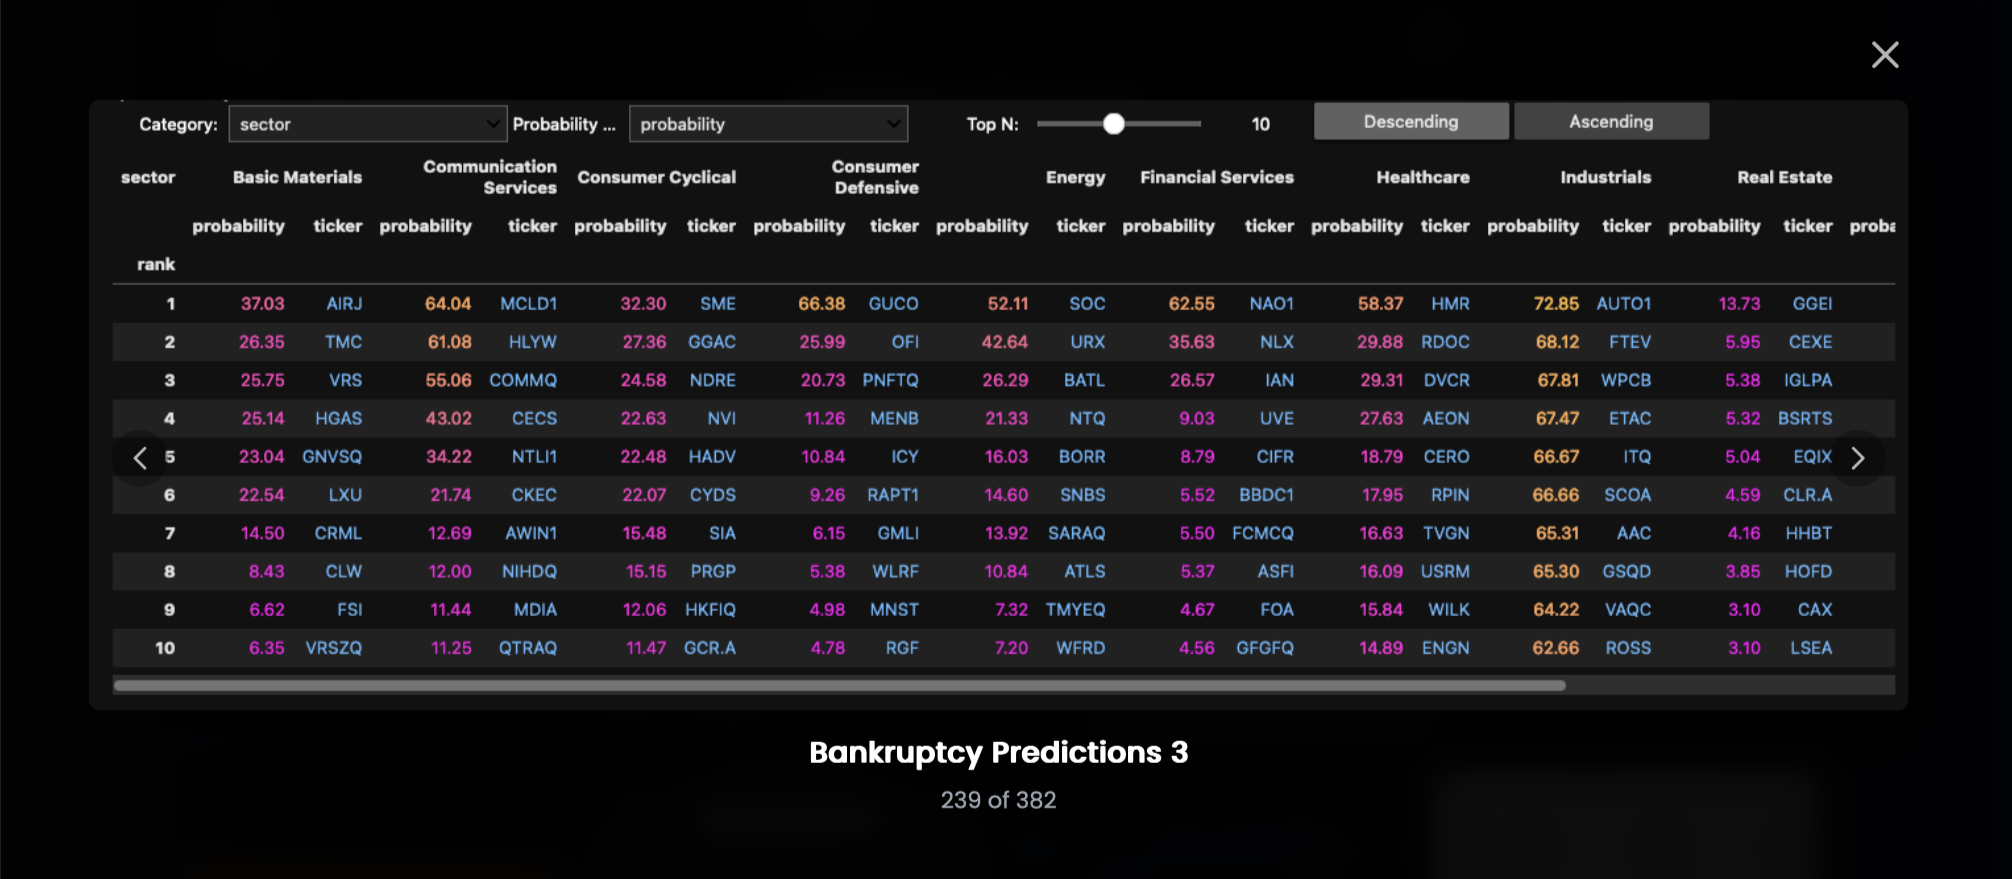Select ticker HGAS cell

(338, 419)
